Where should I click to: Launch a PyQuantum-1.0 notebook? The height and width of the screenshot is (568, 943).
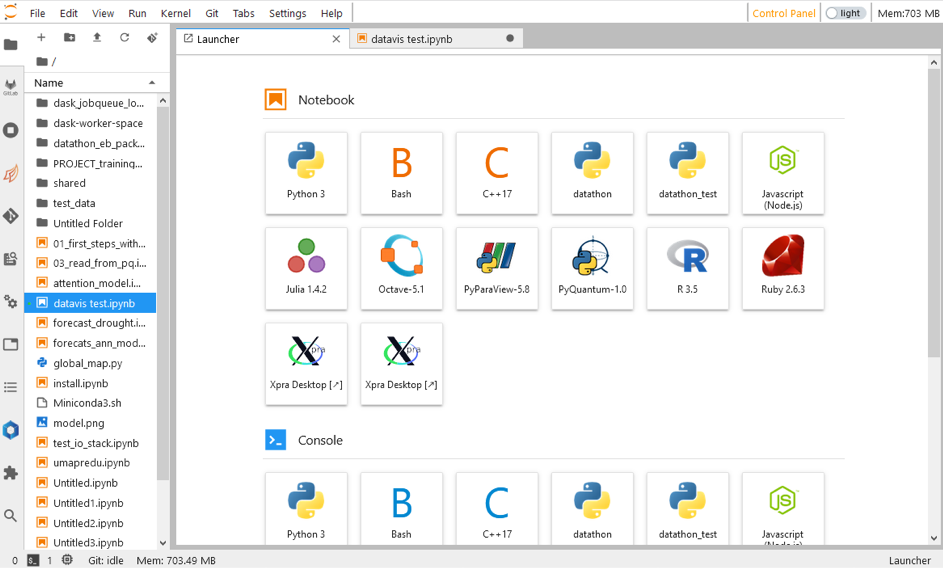pyautogui.click(x=592, y=268)
